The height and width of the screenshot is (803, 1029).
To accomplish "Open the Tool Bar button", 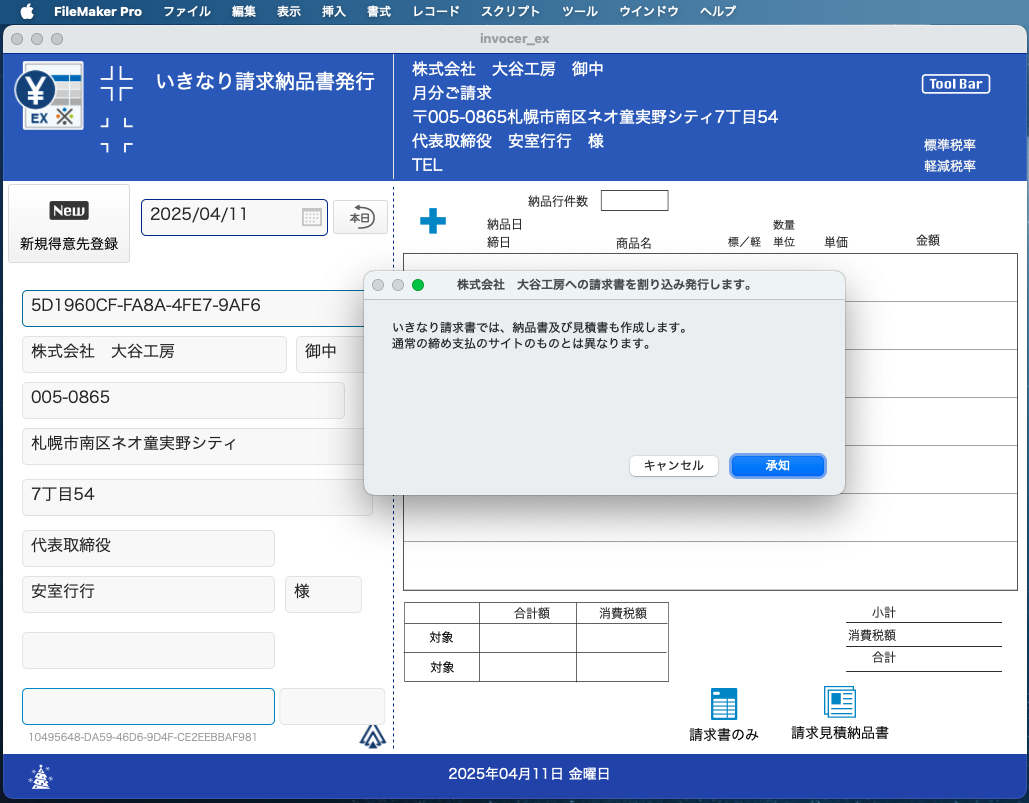I will coord(955,84).
